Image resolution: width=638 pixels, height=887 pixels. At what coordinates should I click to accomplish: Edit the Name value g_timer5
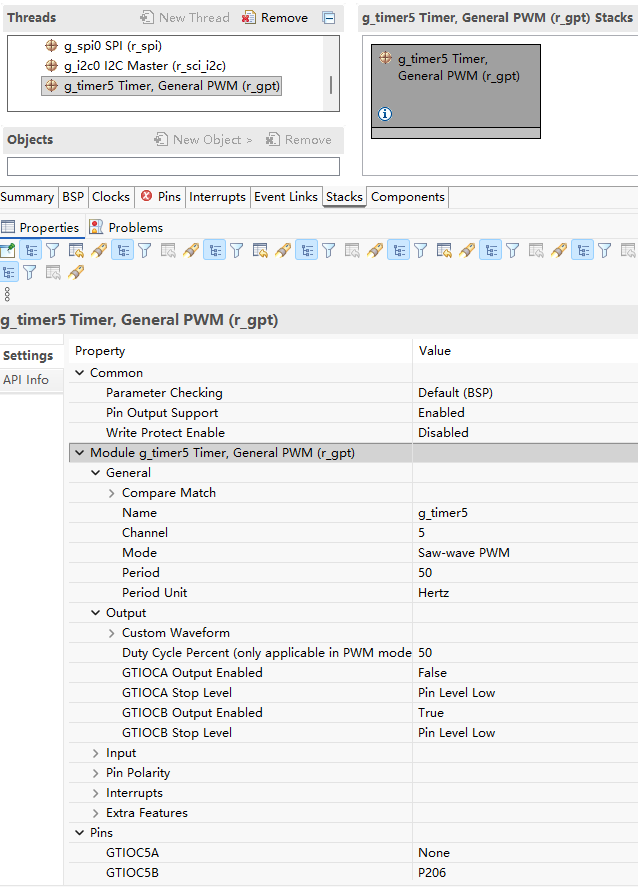pyautogui.click(x=443, y=513)
